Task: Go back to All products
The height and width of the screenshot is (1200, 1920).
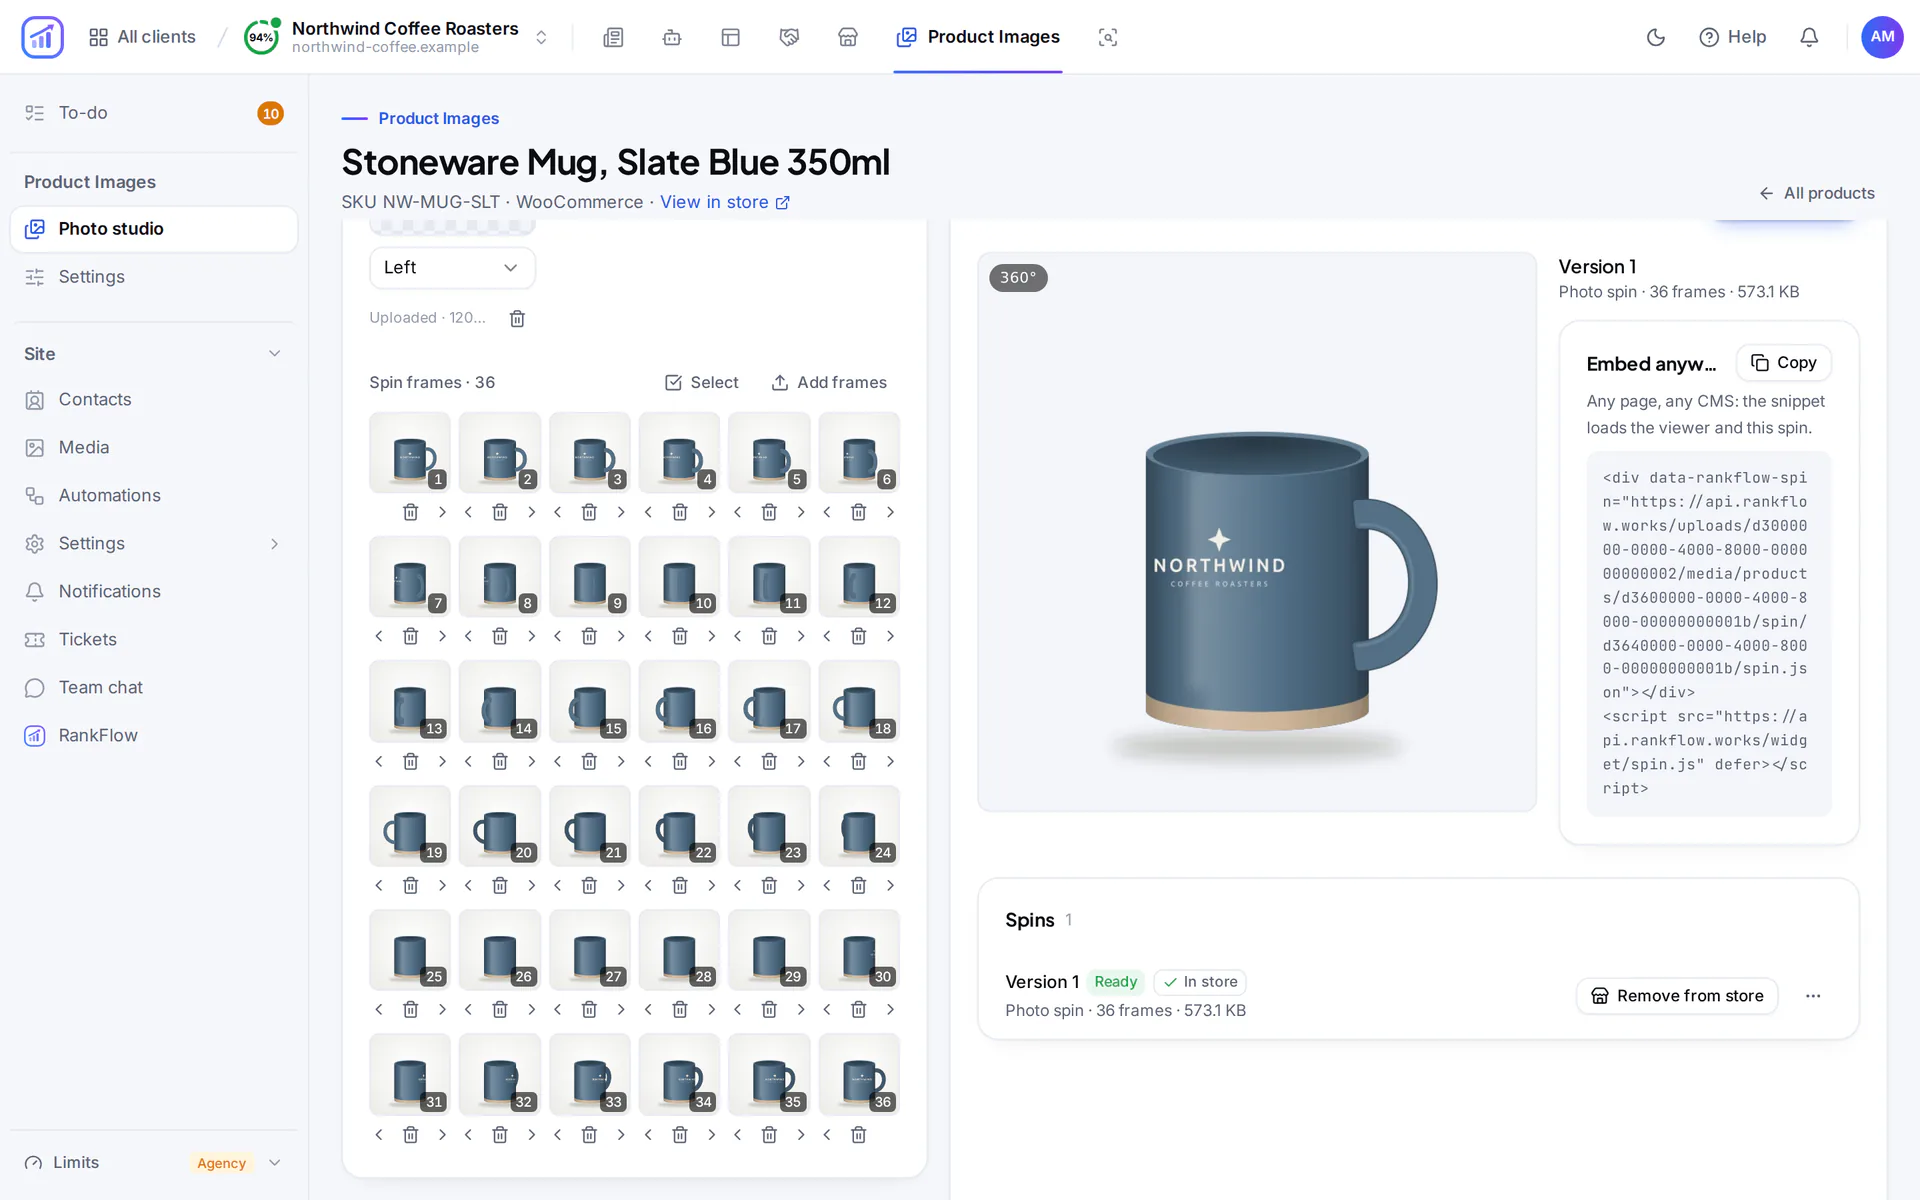Action: click(1817, 193)
